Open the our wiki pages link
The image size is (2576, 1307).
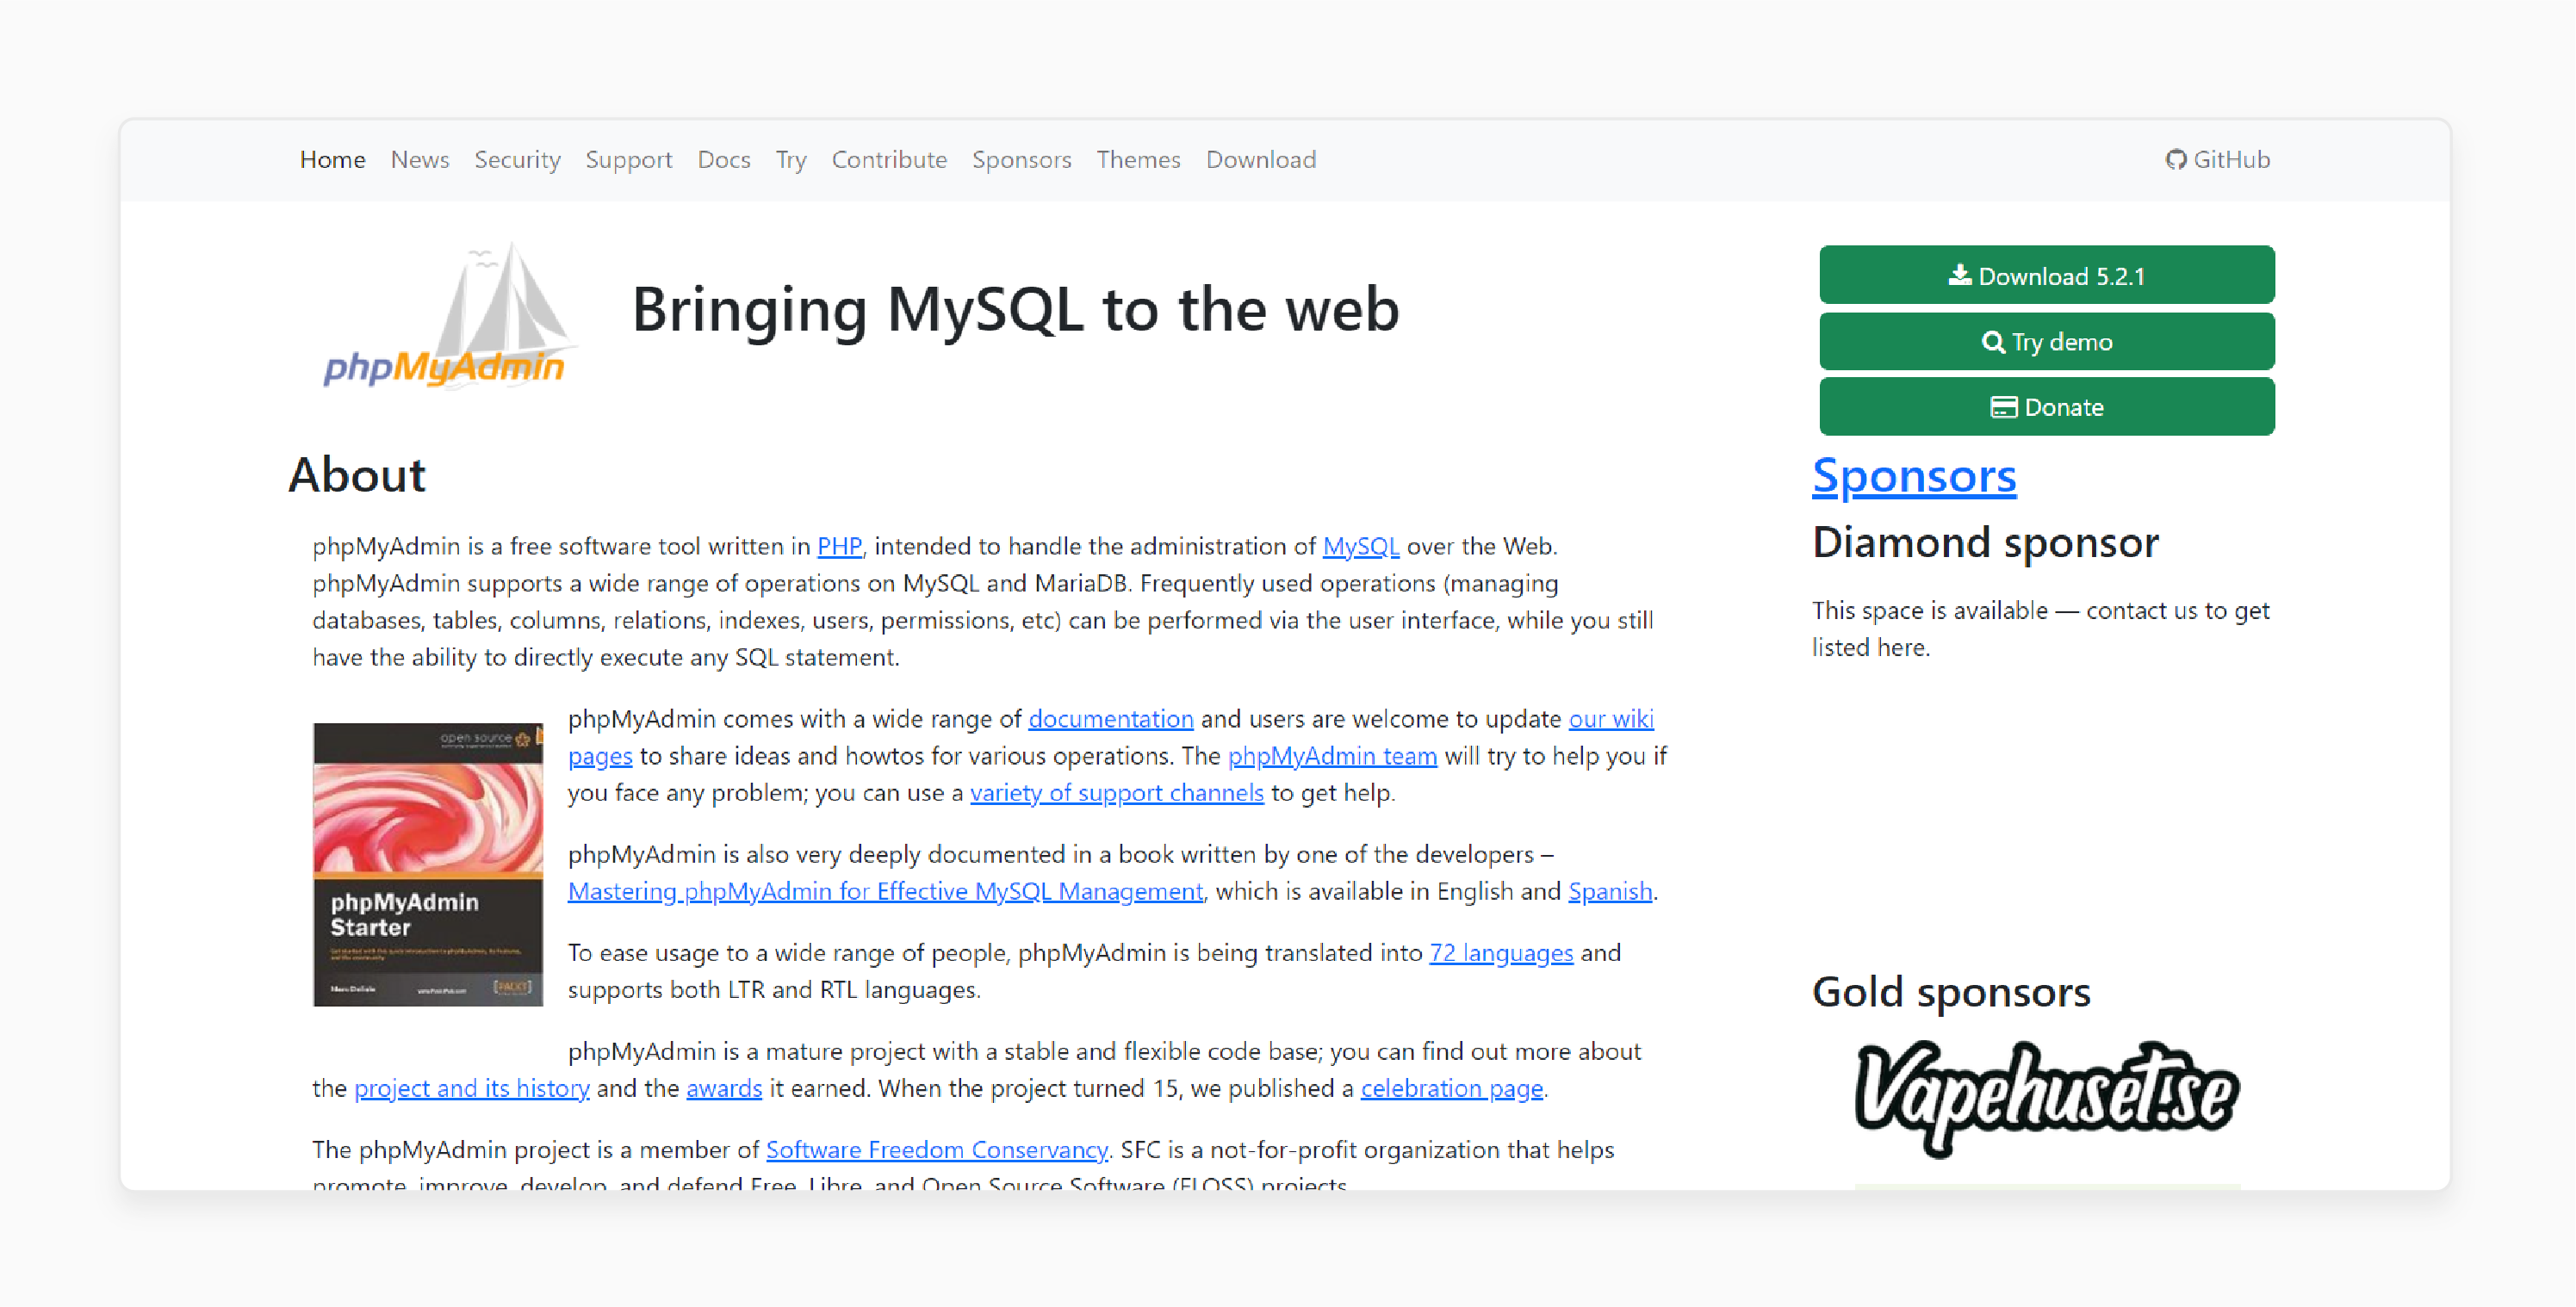[x=1611, y=719]
